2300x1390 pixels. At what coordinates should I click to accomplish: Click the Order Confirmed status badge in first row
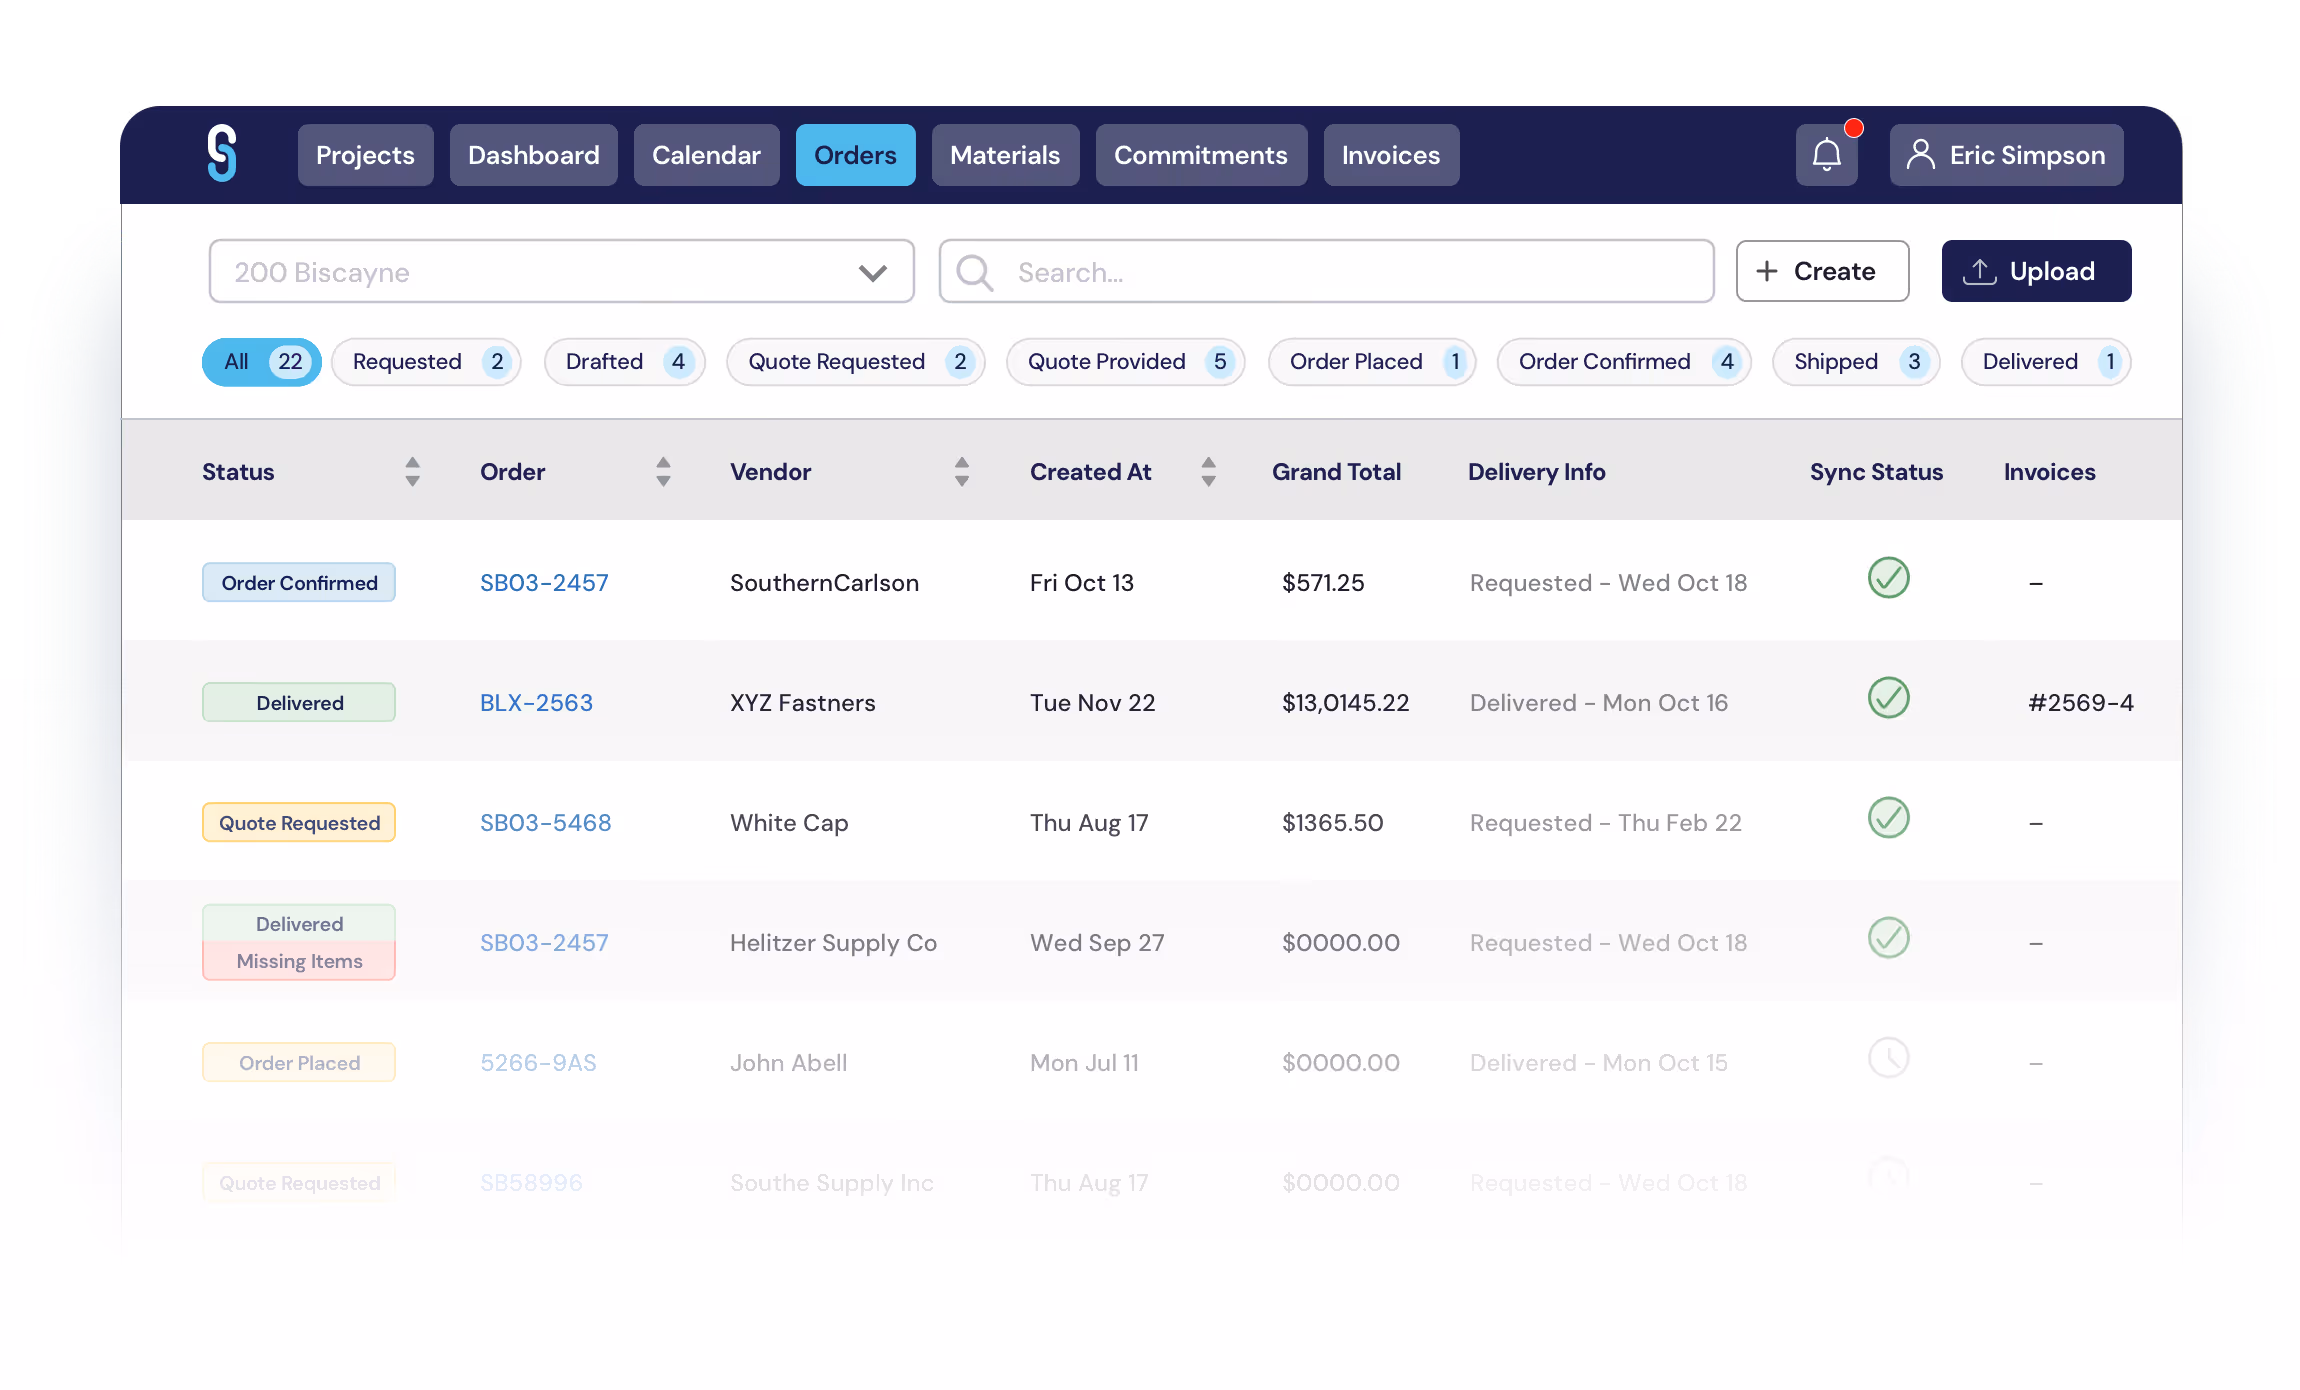point(299,583)
